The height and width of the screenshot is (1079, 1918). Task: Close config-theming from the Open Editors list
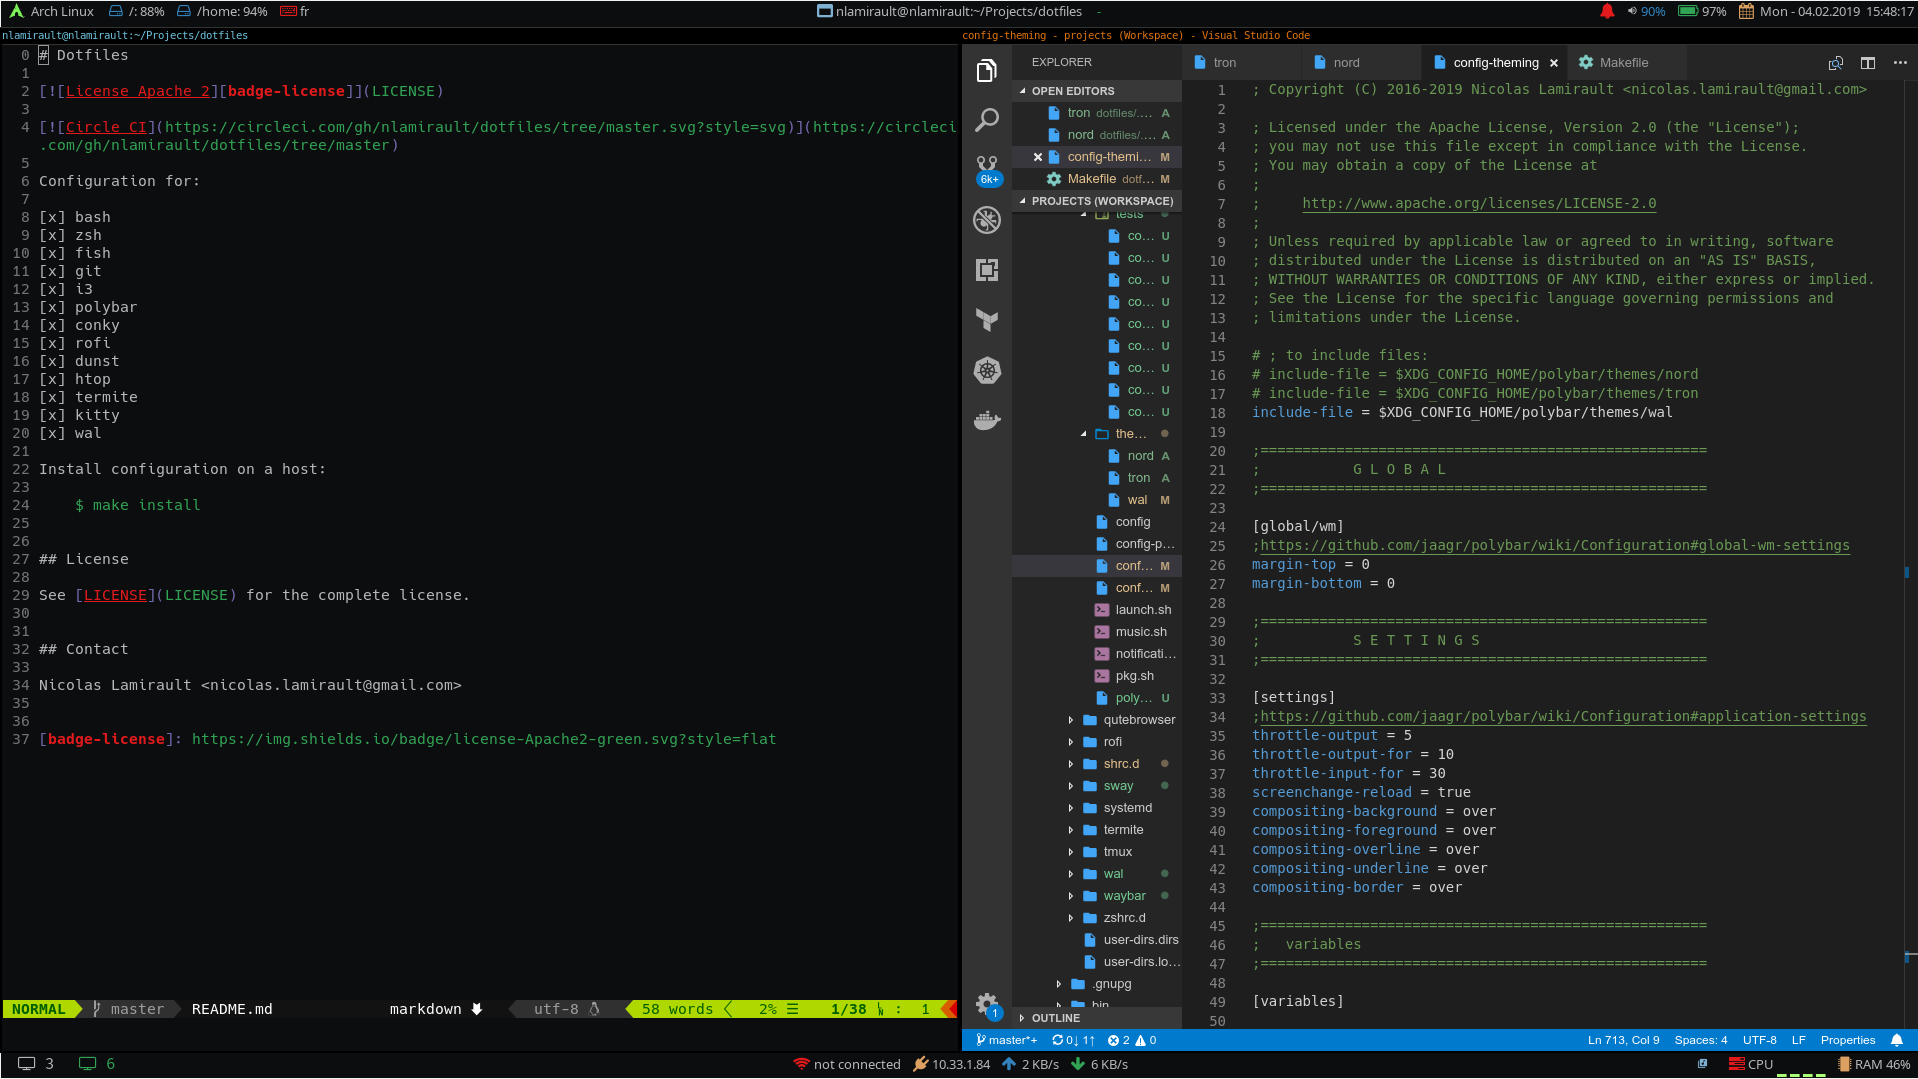[x=1037, y=157]
